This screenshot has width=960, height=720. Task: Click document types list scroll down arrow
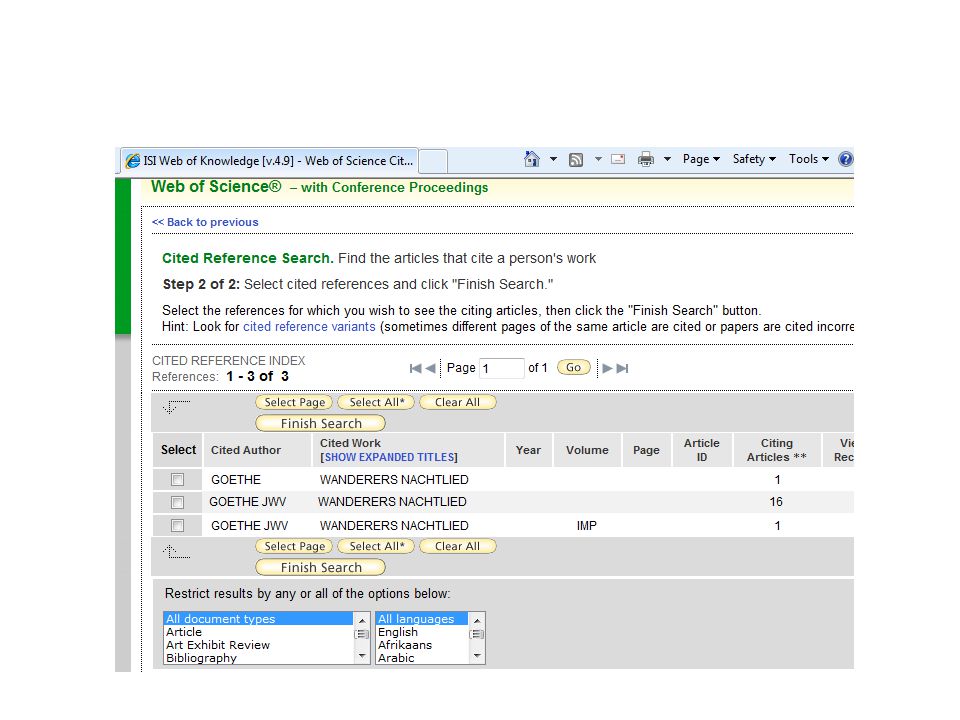click(362, 656)
